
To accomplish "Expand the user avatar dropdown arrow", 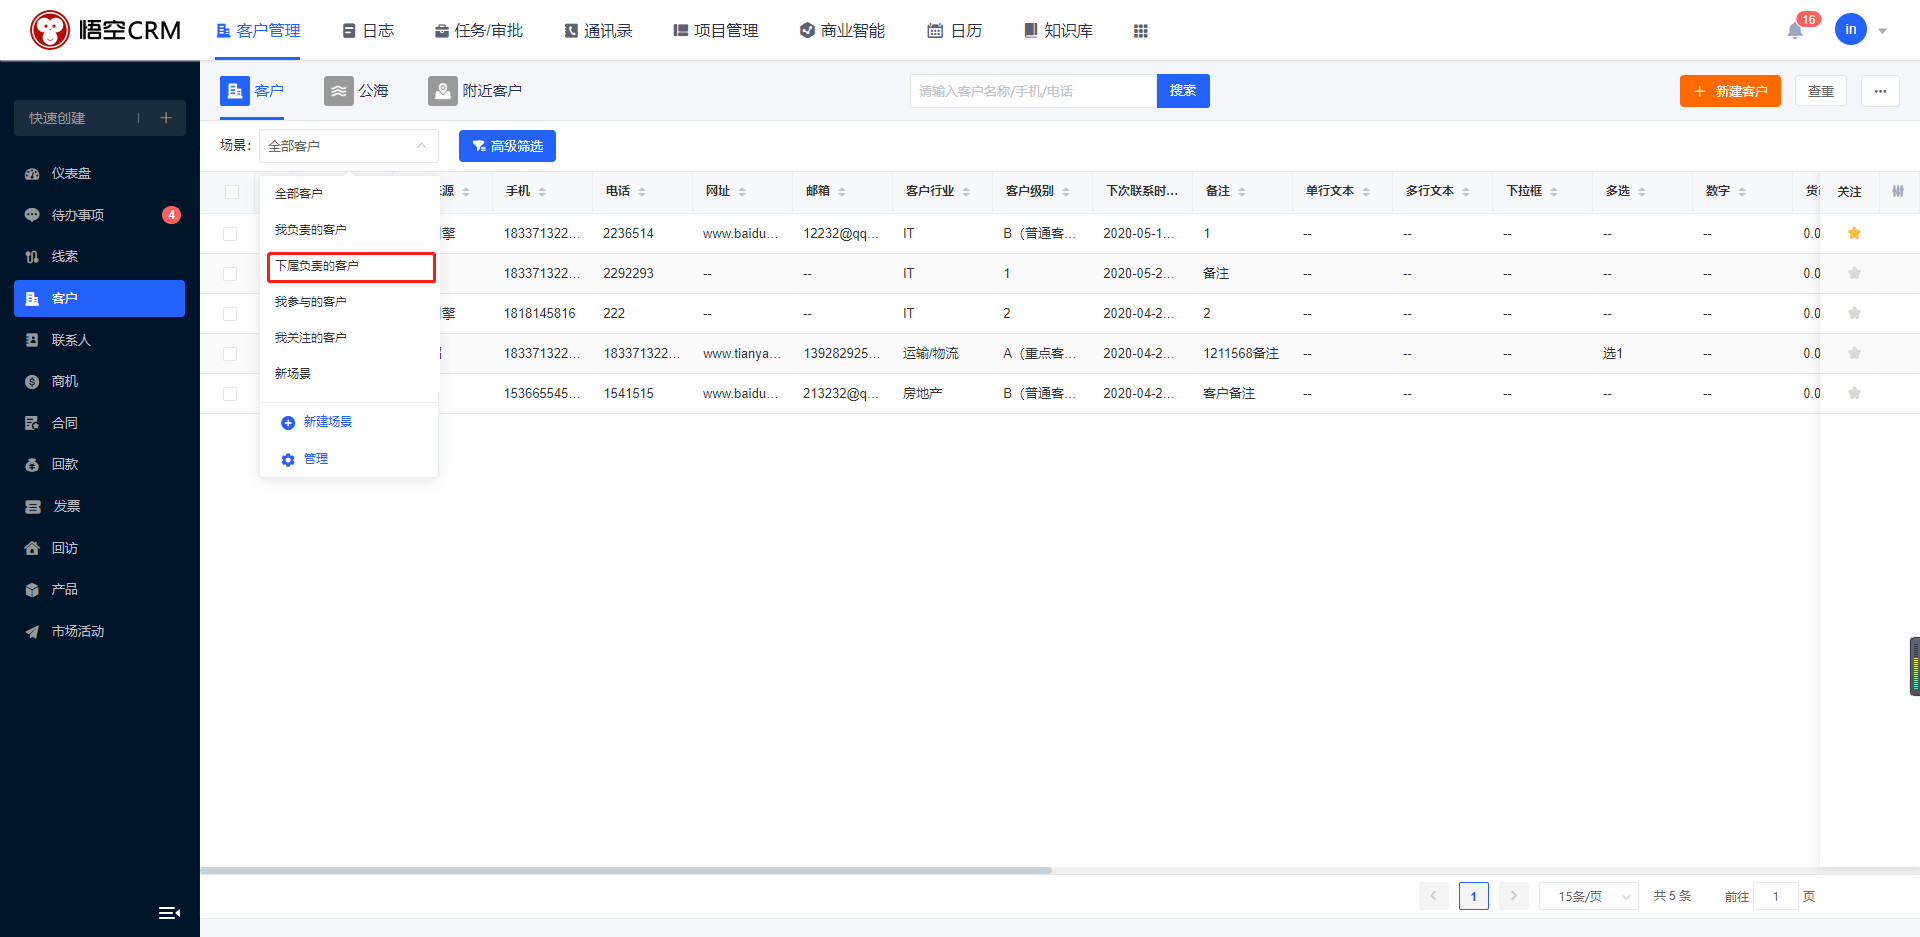I will tap(1882, 31).
